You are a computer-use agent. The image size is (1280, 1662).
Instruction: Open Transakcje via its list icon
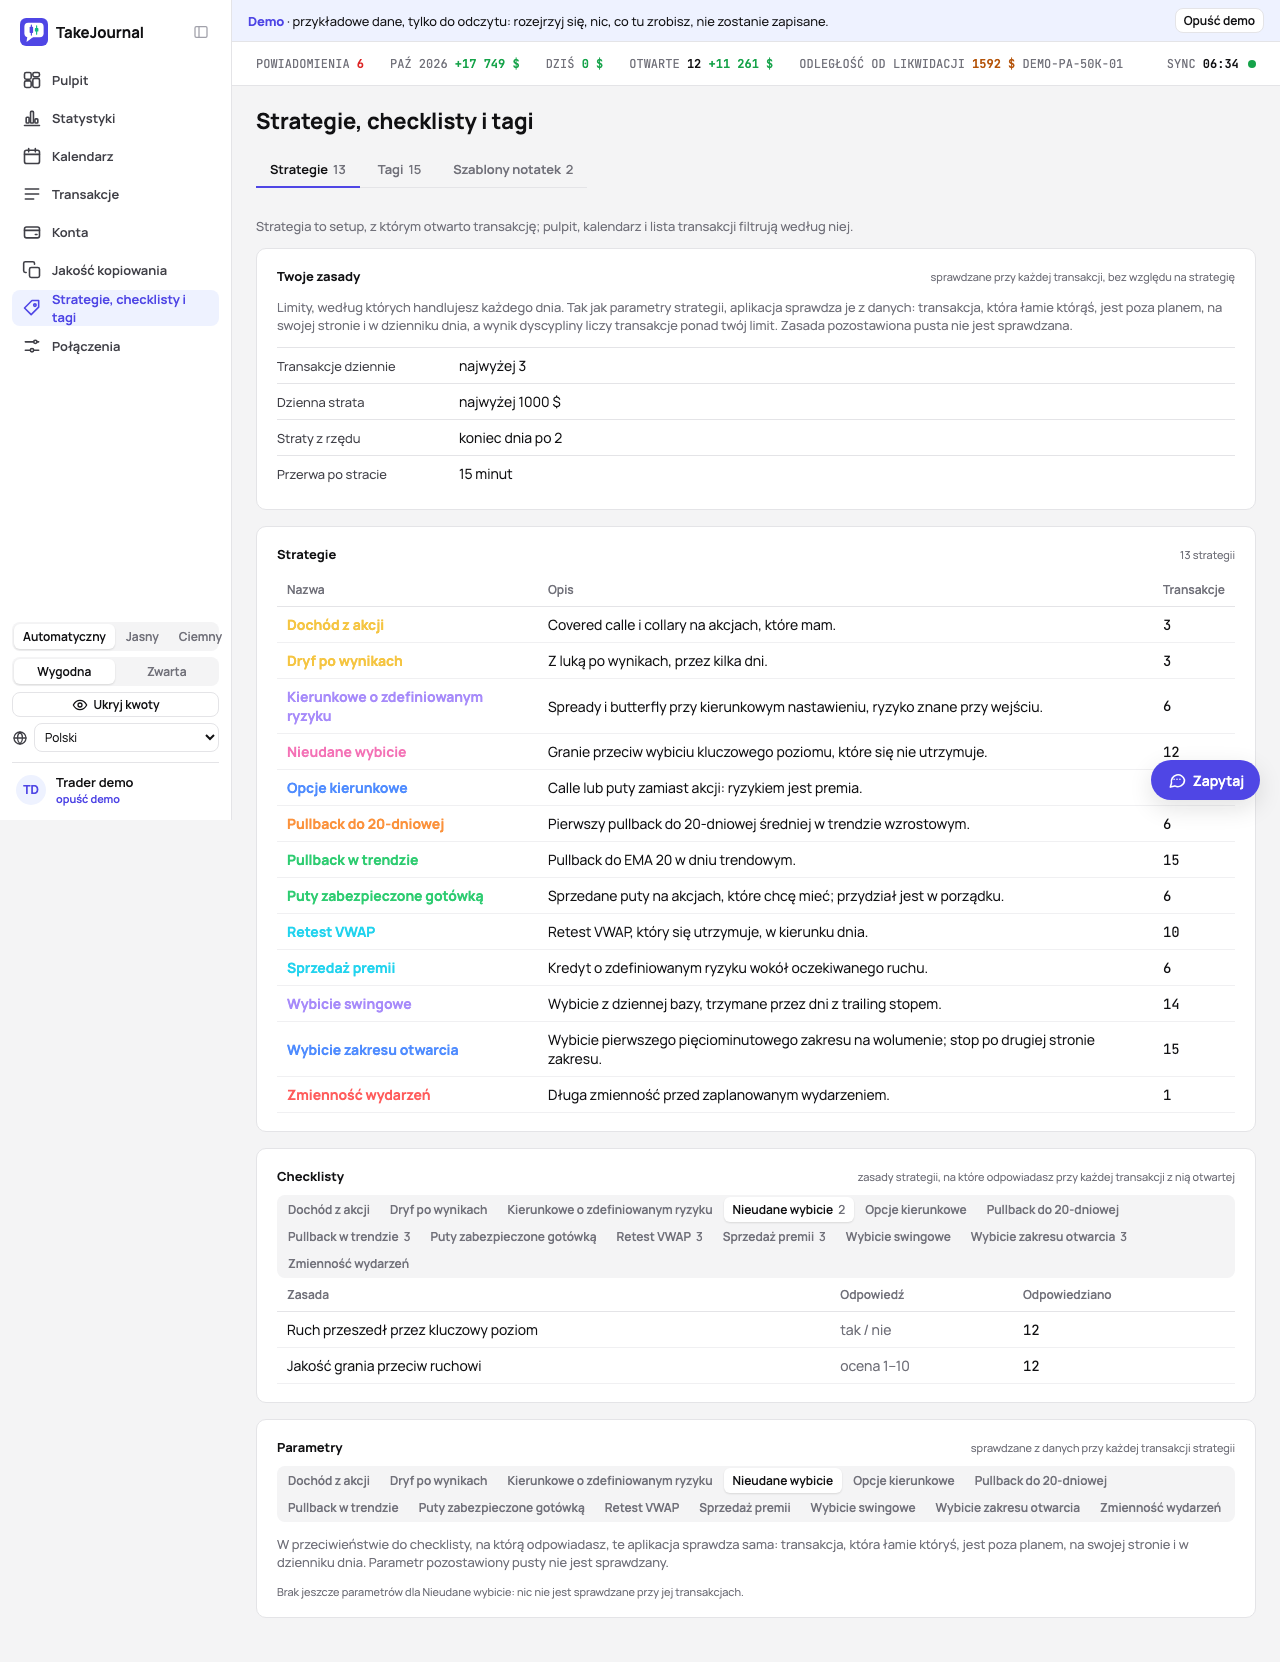pyautogui.click(x=32, y=194)
